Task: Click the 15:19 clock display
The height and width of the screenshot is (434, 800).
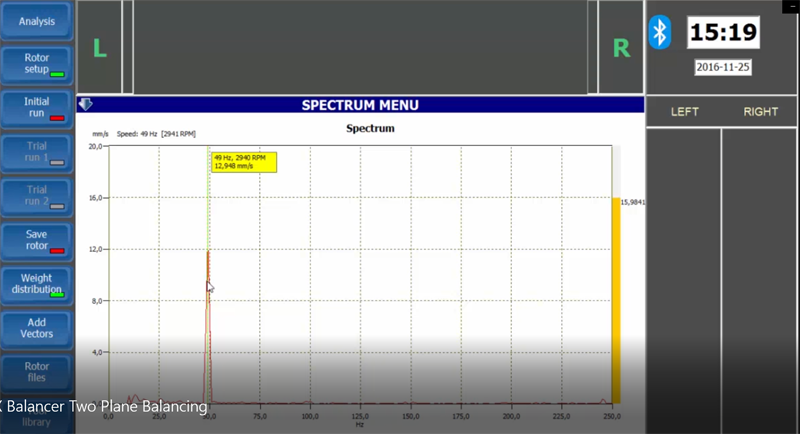Action: 723,32
